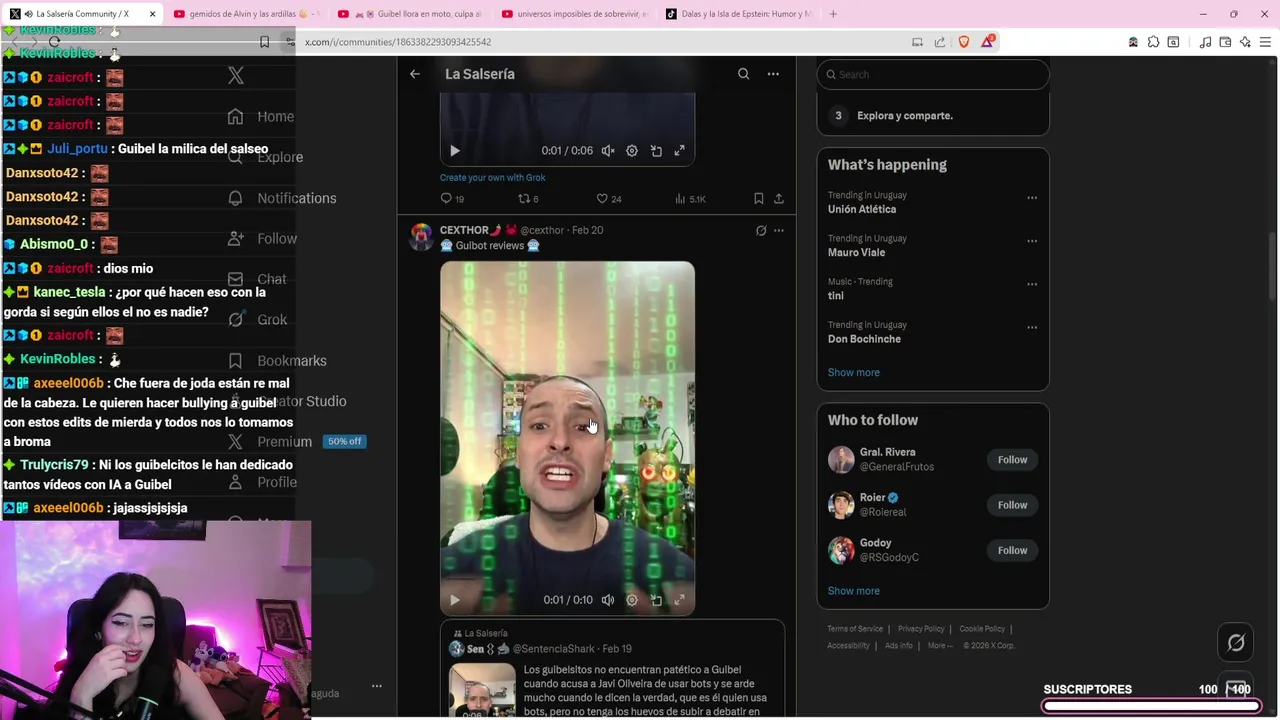Switch to 'gemidos de Alvin y las ardillas' tab
The width and height of the screenshot is (1280, 720).
(x=246, y=14)
